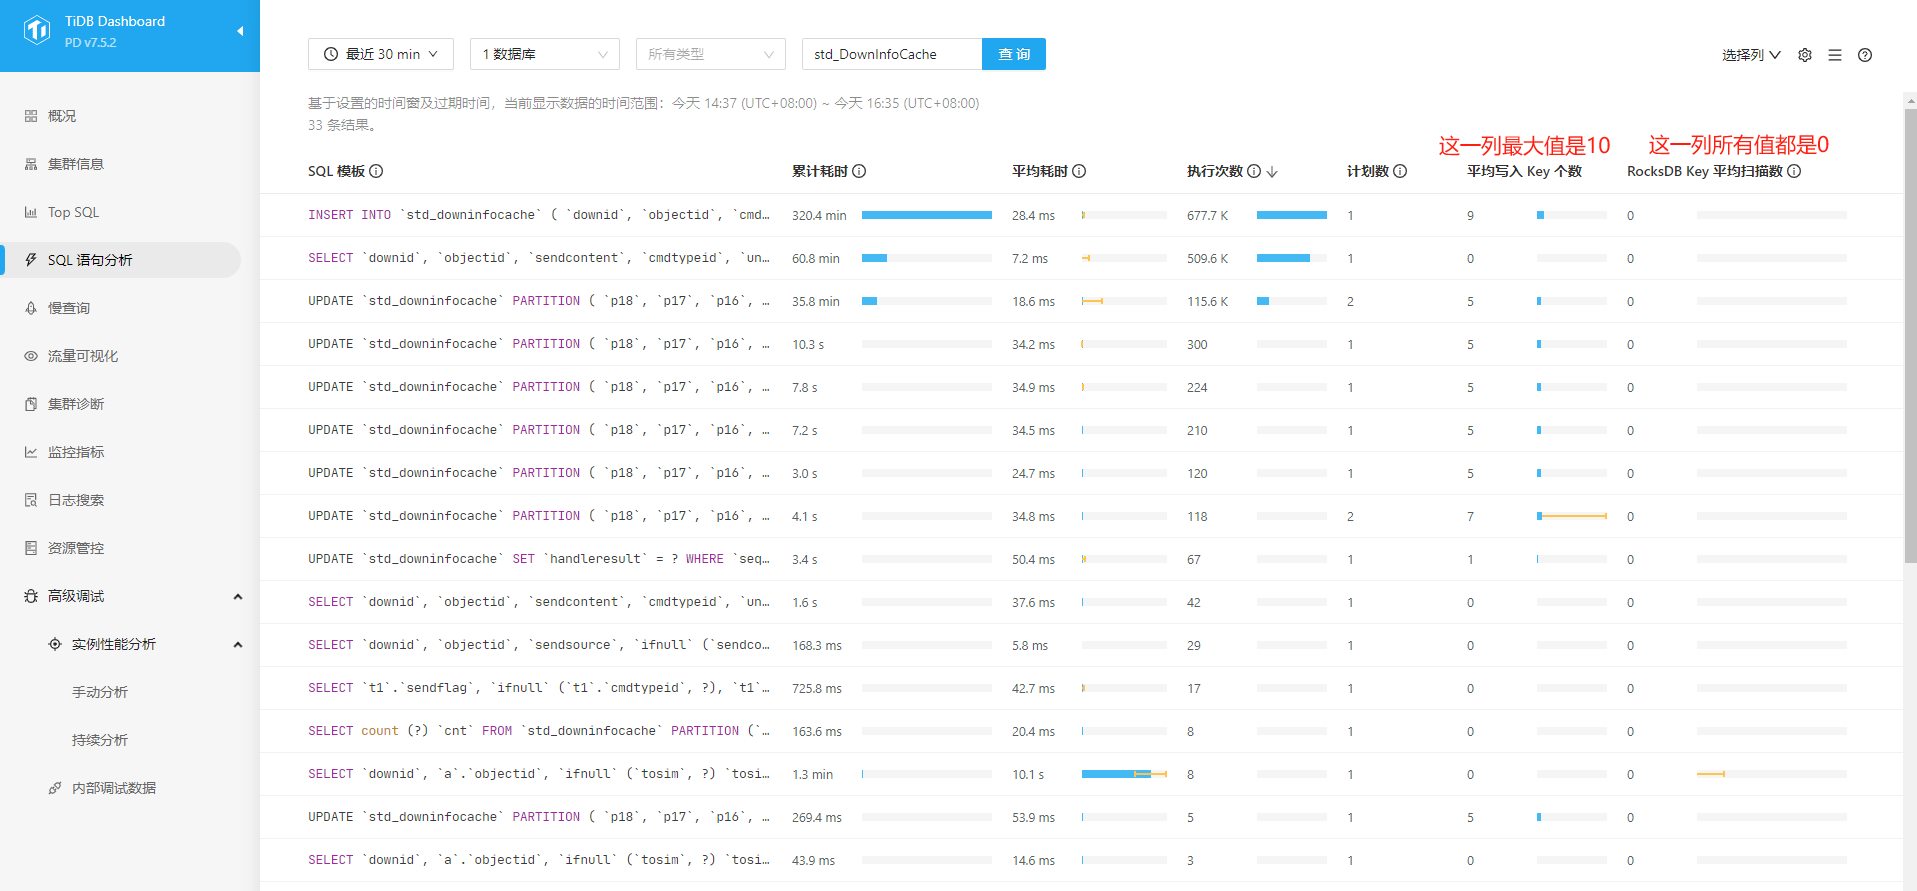Click info icon beside 平均耗时 header
Screen dimensions: 1917x891
coord(1079,171)
